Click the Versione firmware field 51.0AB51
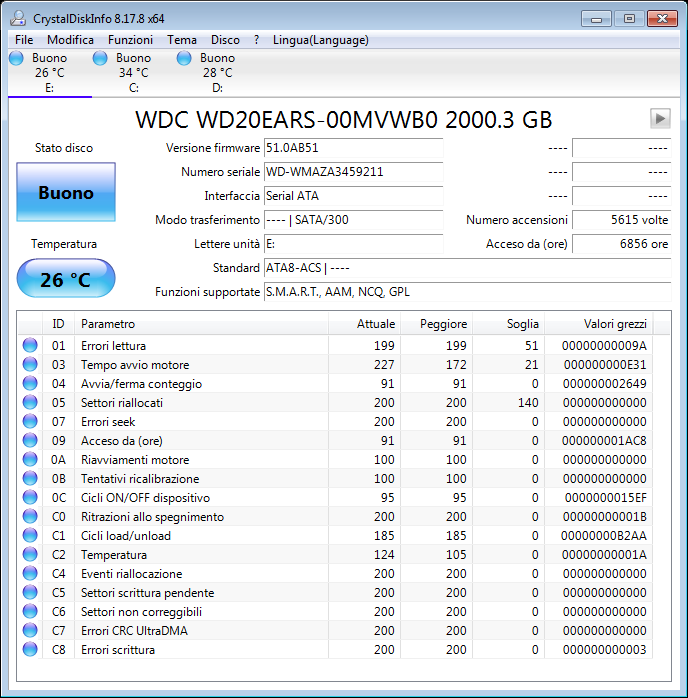This screenshot has width=688, height=698. pos(353,148)
